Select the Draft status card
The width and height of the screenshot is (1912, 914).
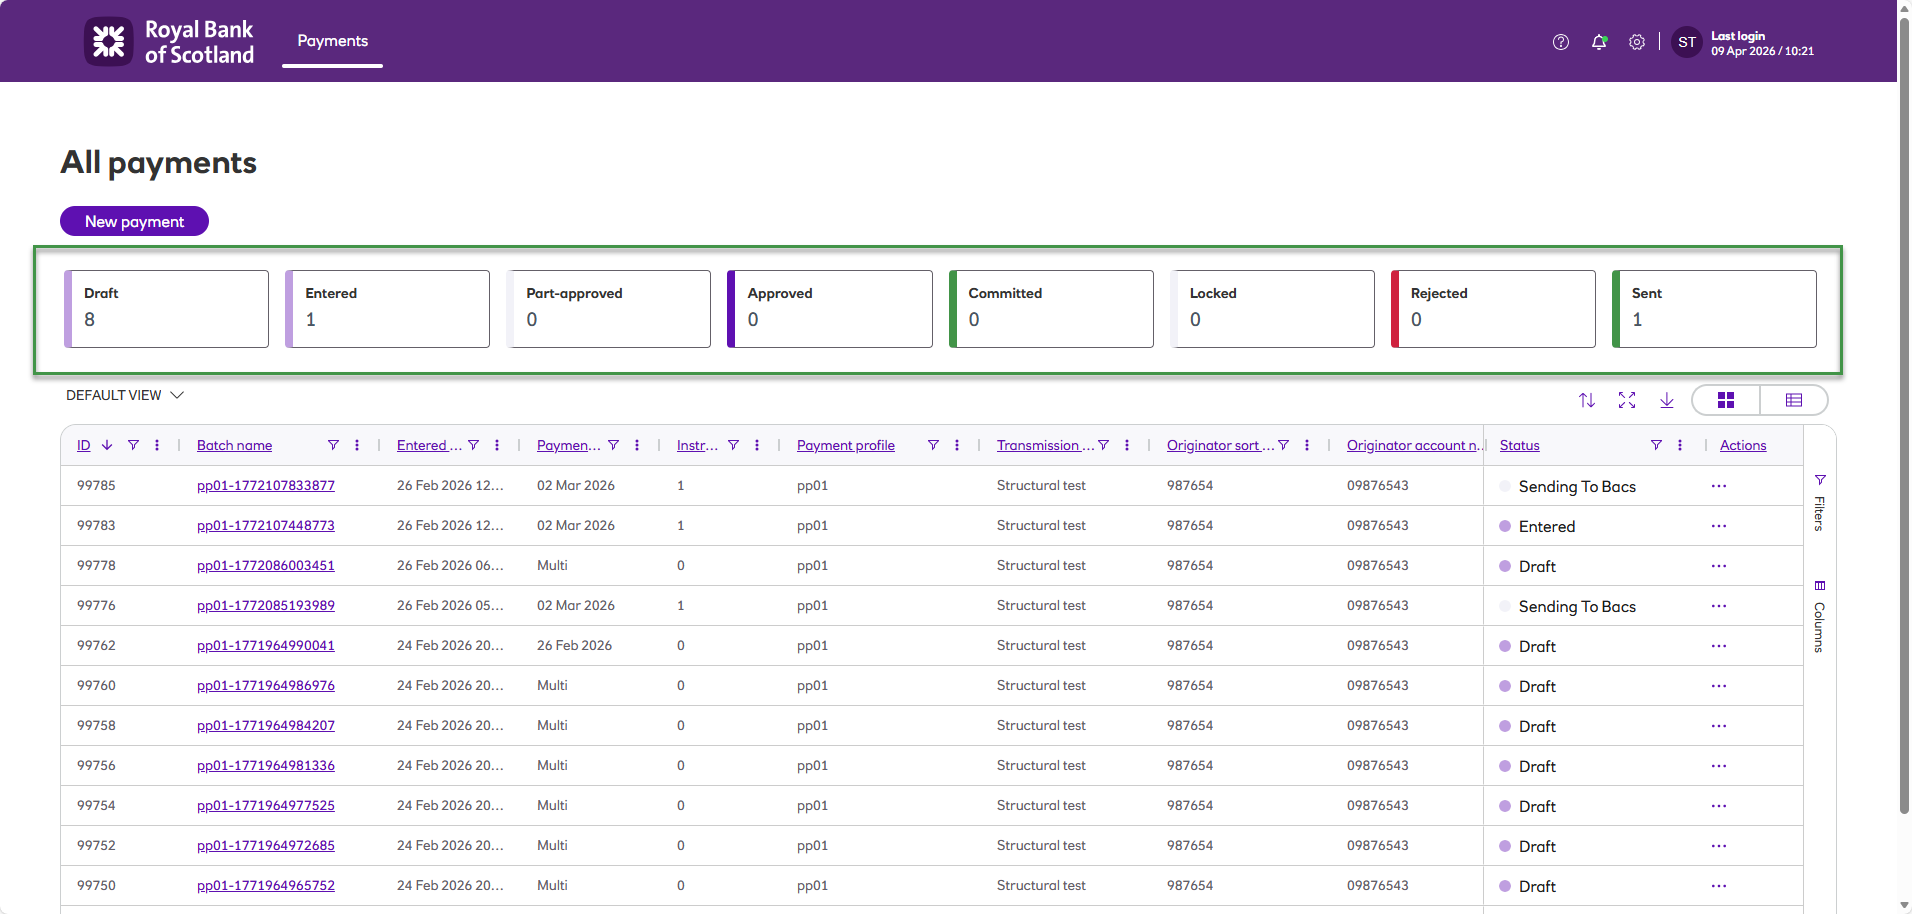point(166,309)
